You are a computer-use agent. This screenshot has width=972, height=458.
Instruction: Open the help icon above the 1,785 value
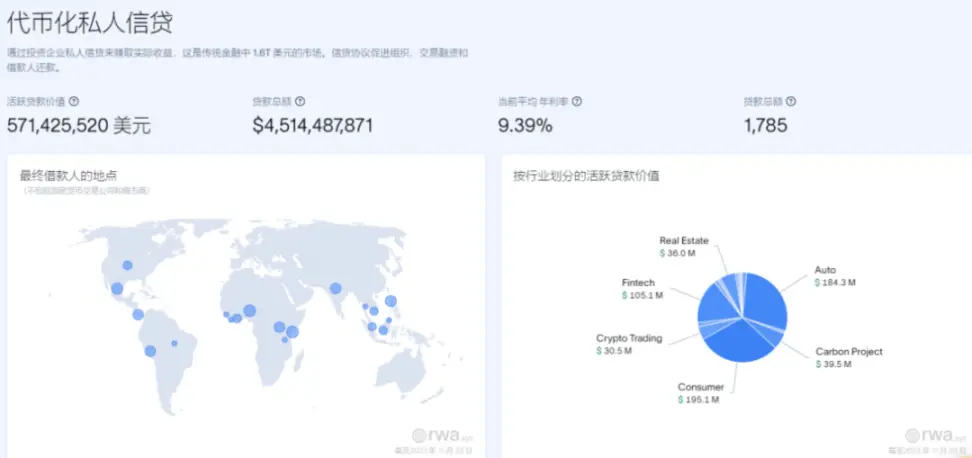[791, 102]
